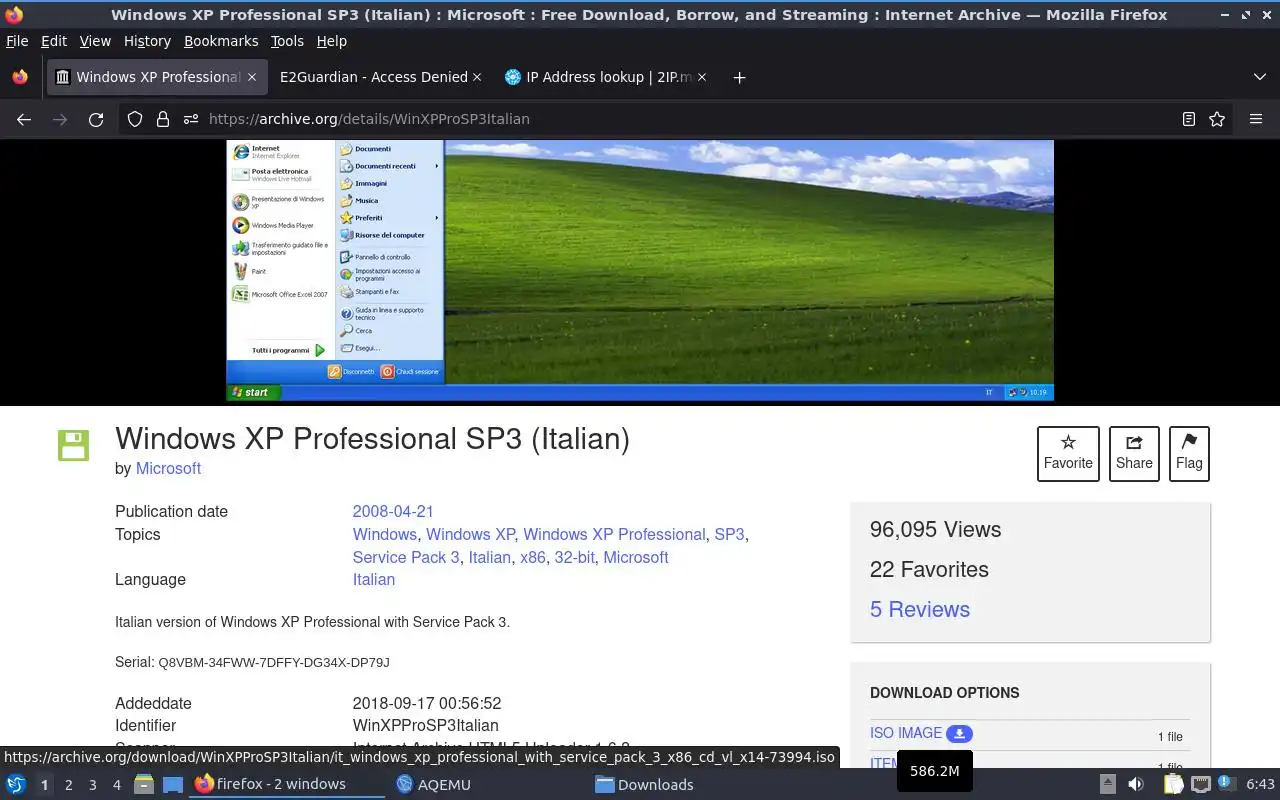Share this item

click(x=1134, y=453)
